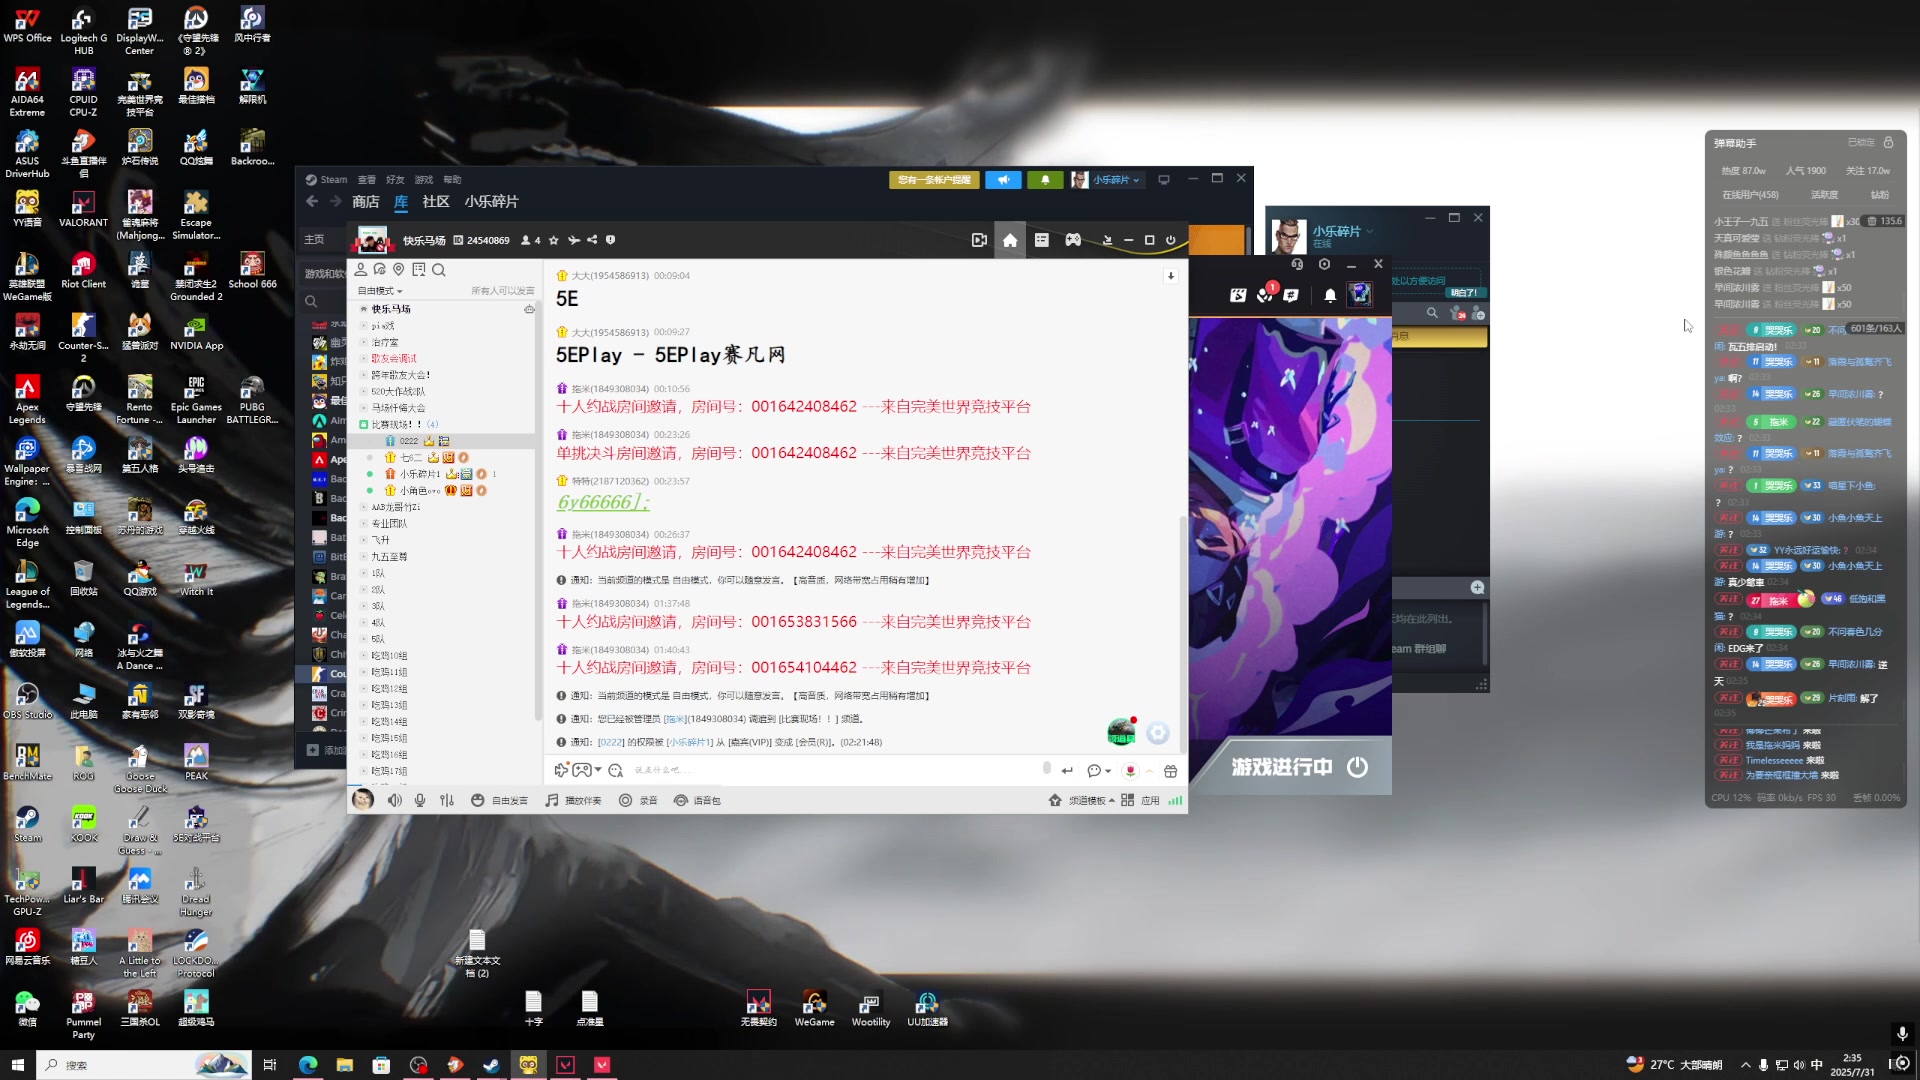This screenshot has width=1920, height=1080.
Task: Click the yellow account alert button in Steam
Action: coord(934,180)
